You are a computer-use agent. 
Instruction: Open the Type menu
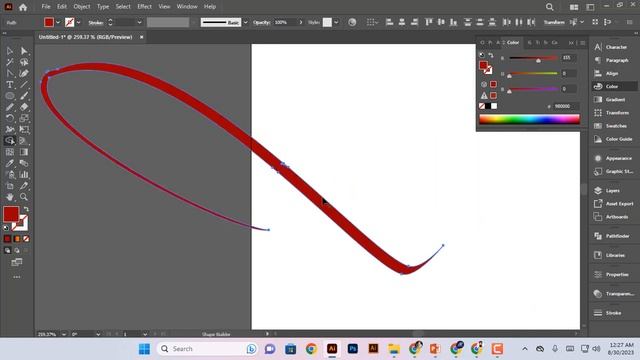tap(103, 7)
